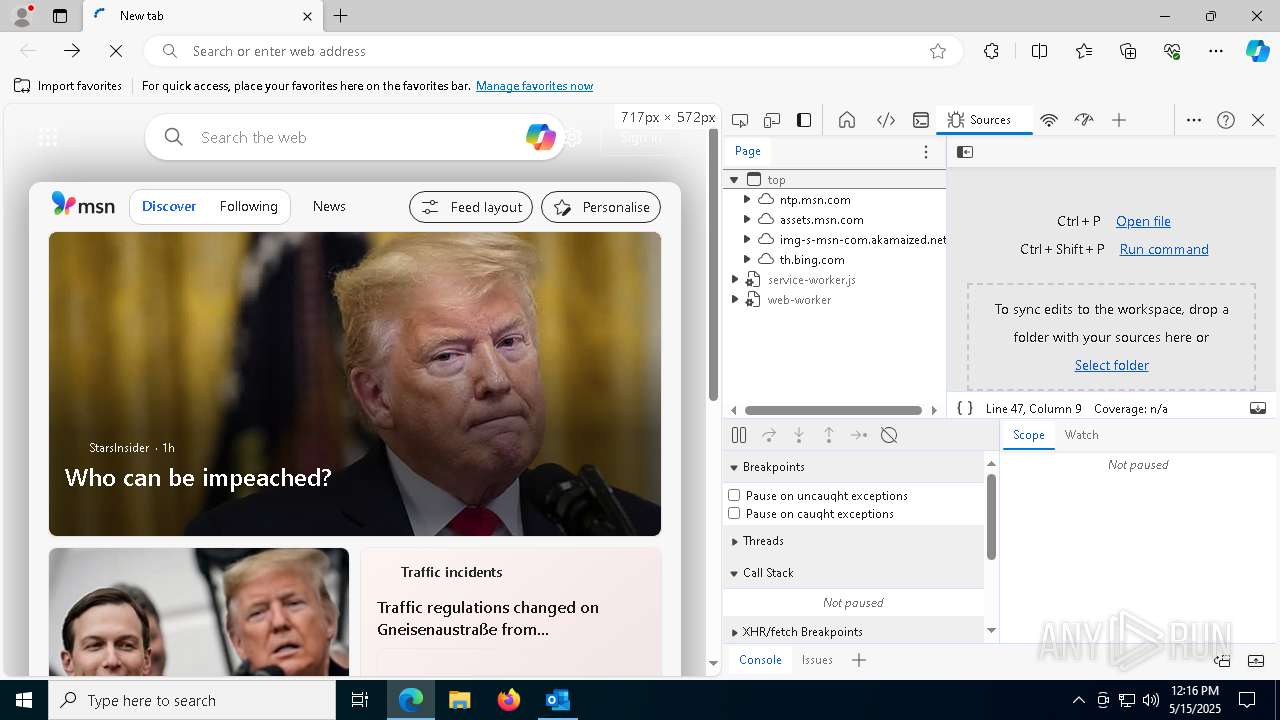Click the Feed layout button

pos(471,207)
